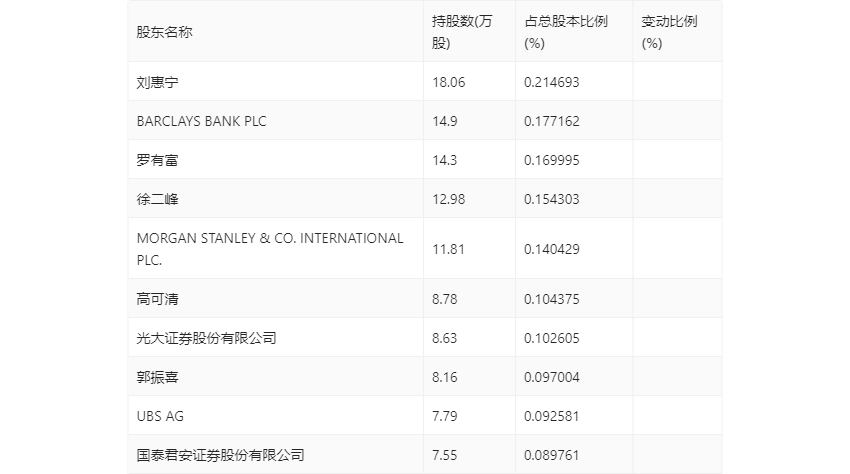This screenshot has width=850, height=474.
Task: Click the percentage 0.154303
Action: [x=551, y=199]
